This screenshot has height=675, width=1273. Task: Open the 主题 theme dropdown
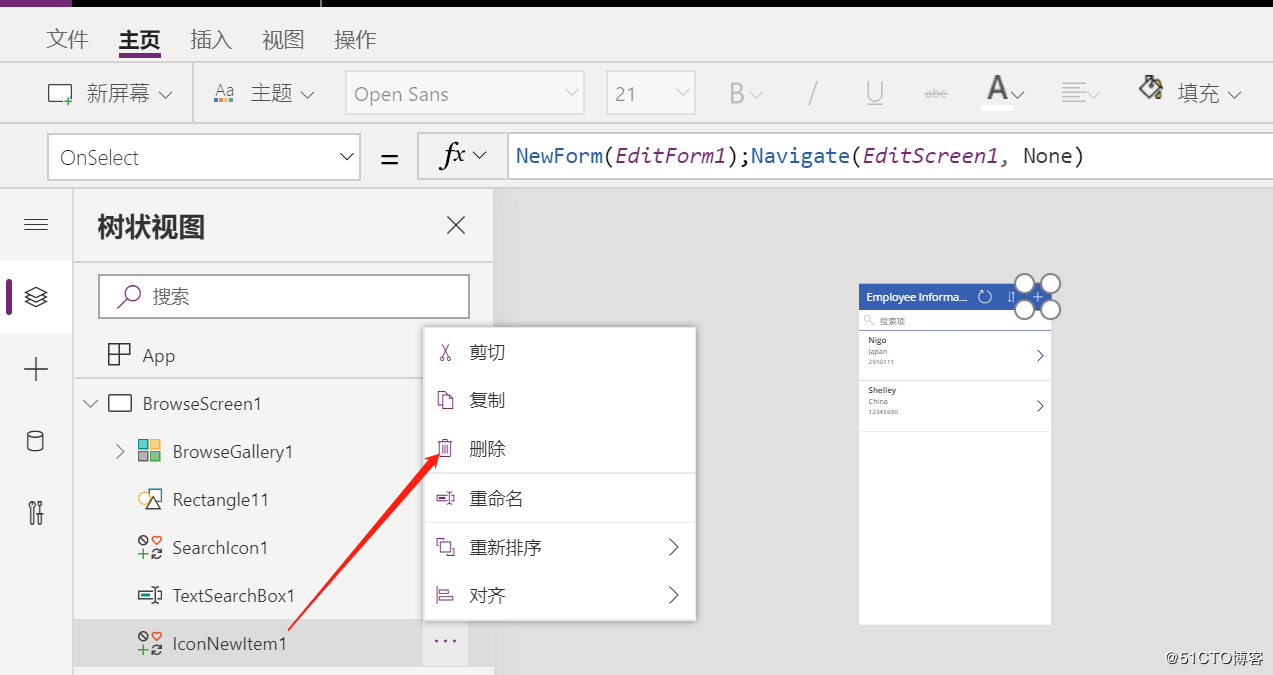[264, 94]
